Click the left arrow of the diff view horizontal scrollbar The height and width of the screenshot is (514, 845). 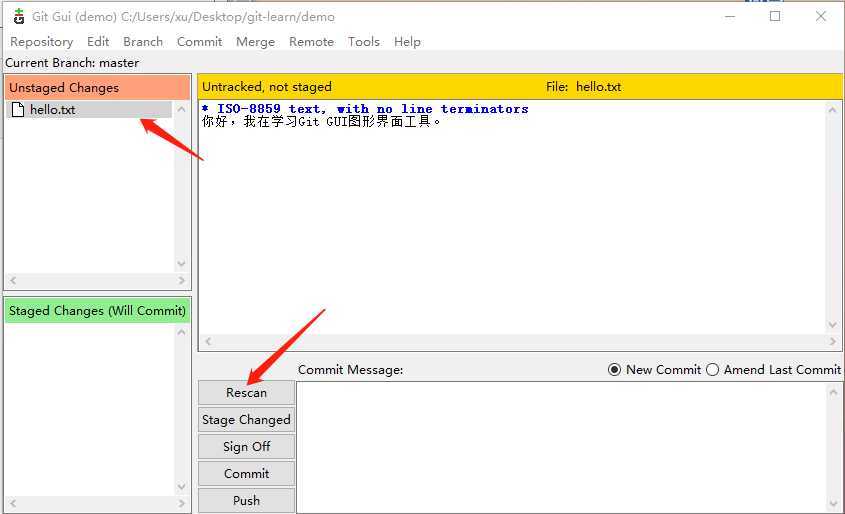click(208, 341)
